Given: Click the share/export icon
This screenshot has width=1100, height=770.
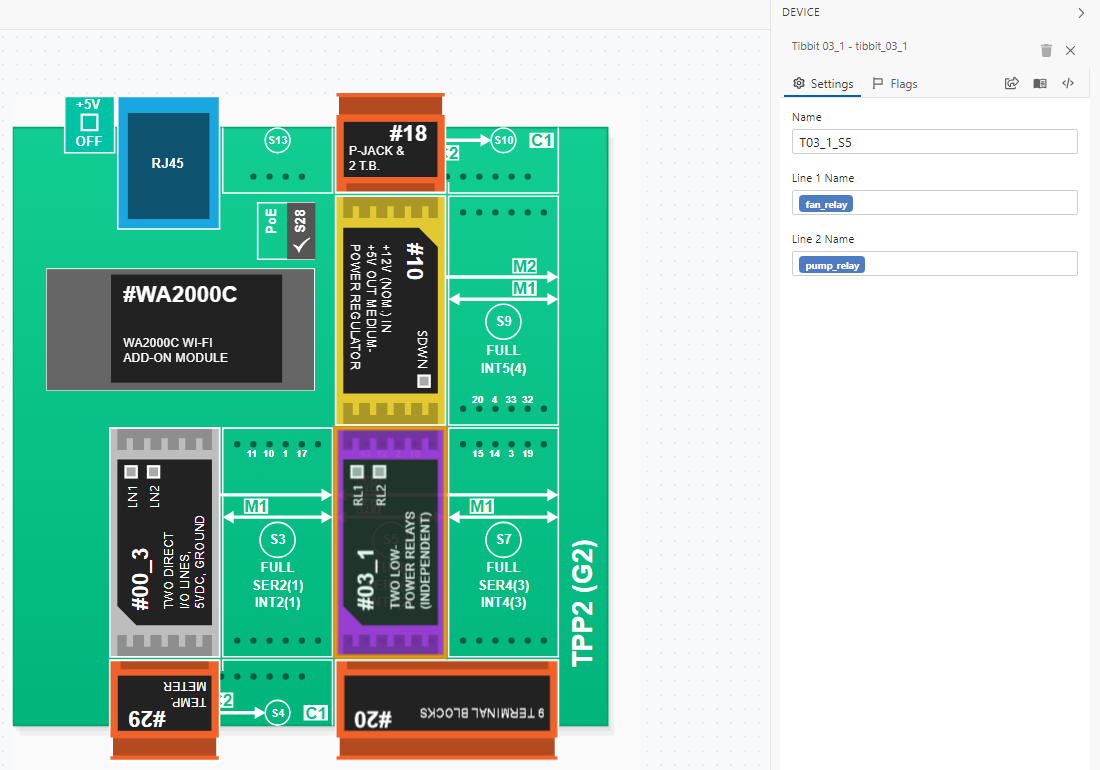Looking at the screenshot, I should 1011,83.
